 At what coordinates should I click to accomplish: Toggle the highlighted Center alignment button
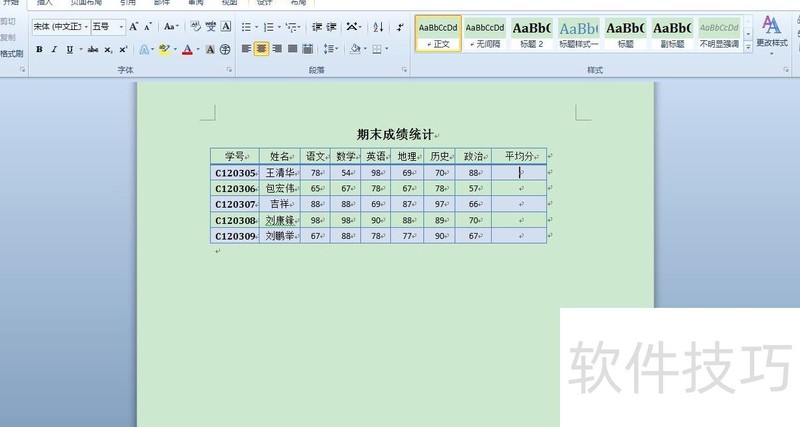261,49
